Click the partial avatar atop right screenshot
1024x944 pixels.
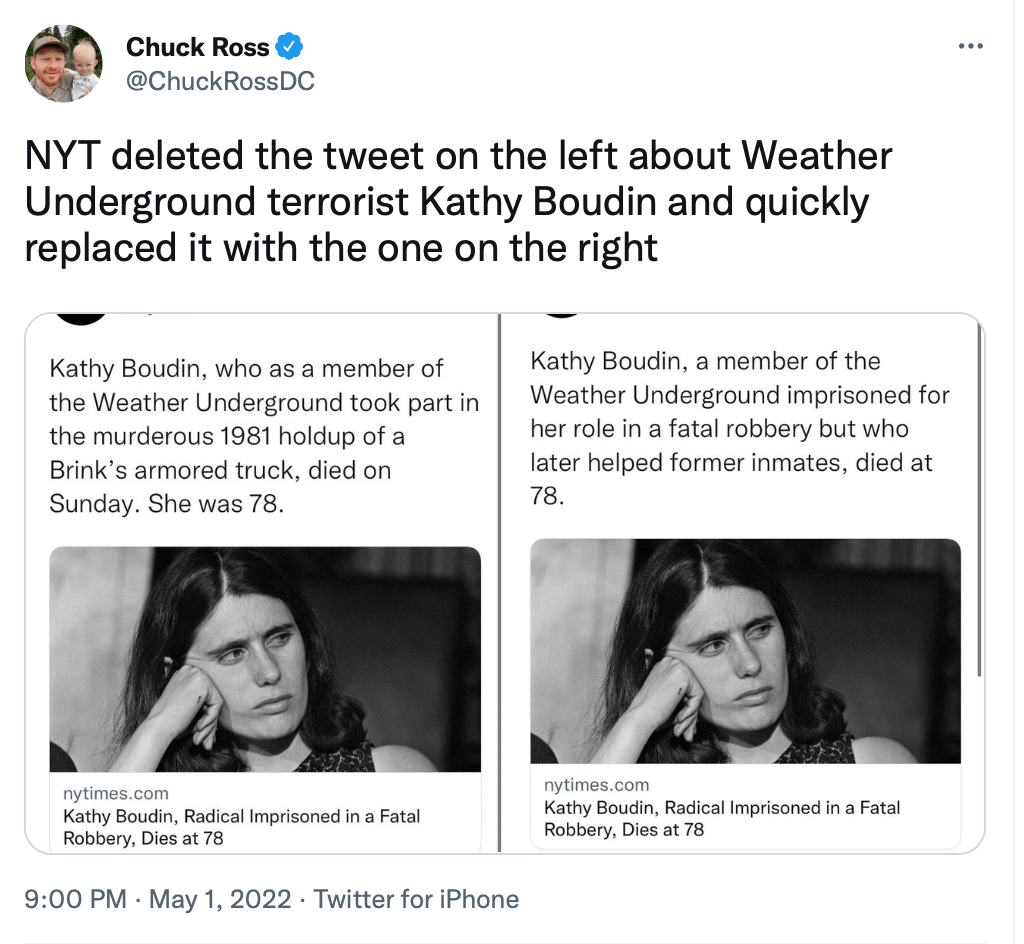[x=561, y=315]
